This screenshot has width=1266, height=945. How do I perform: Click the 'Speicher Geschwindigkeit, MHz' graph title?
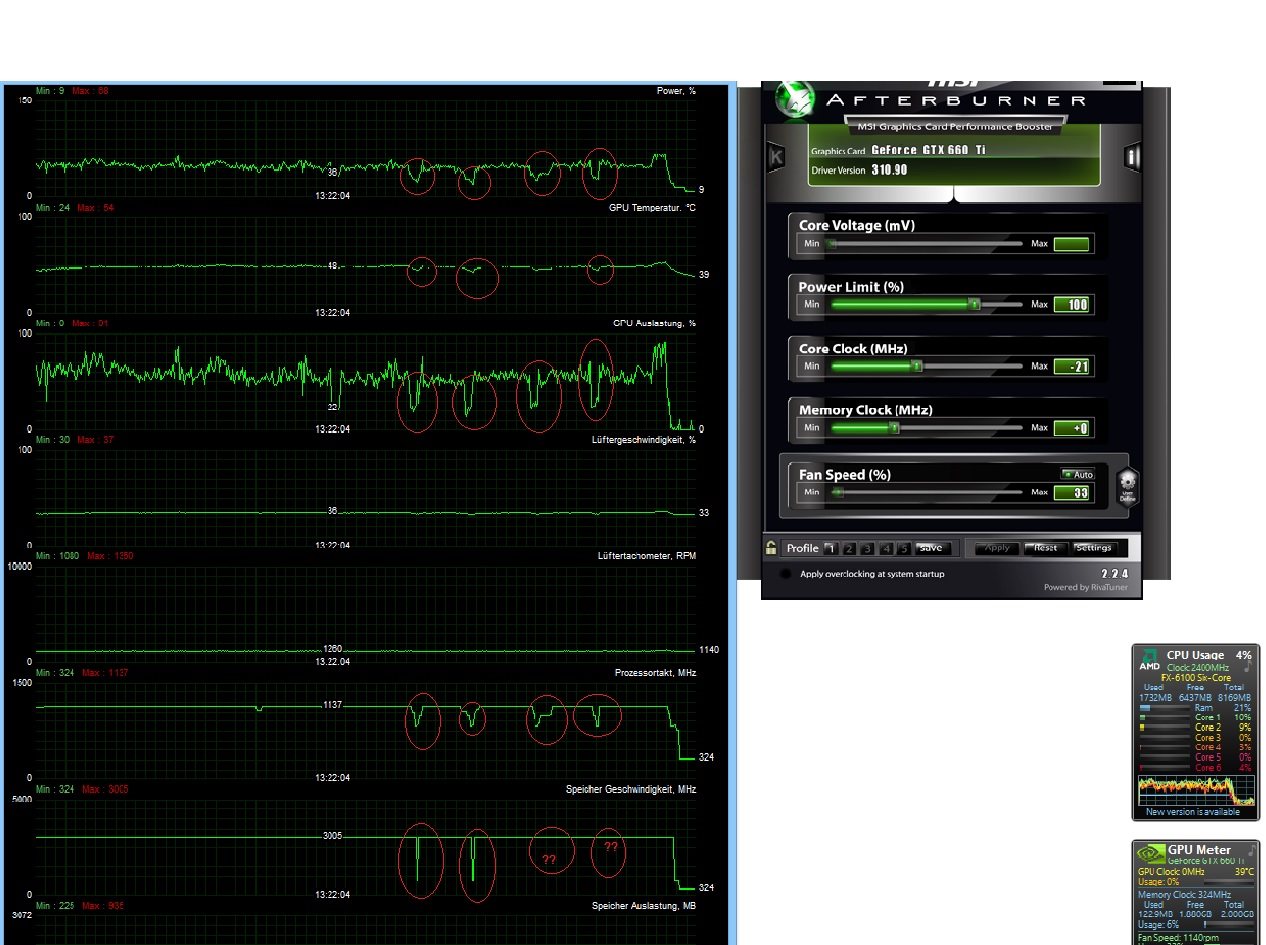[x=630, y=790]
